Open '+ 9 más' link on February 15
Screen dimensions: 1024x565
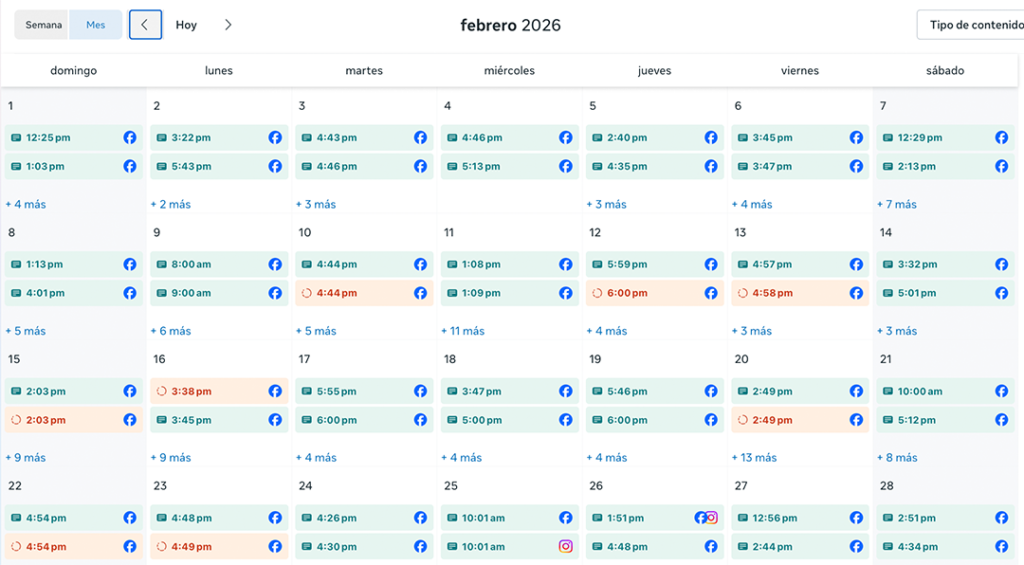pyautogui.click(x=26, y=458)
